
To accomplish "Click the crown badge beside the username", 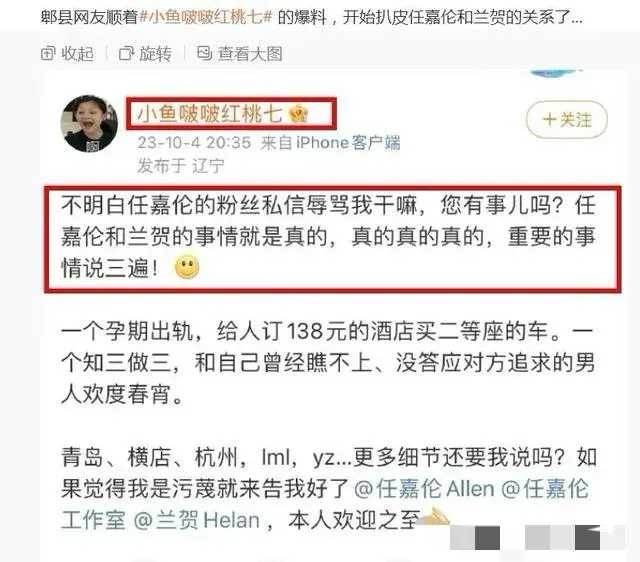I will pos(298,114).
